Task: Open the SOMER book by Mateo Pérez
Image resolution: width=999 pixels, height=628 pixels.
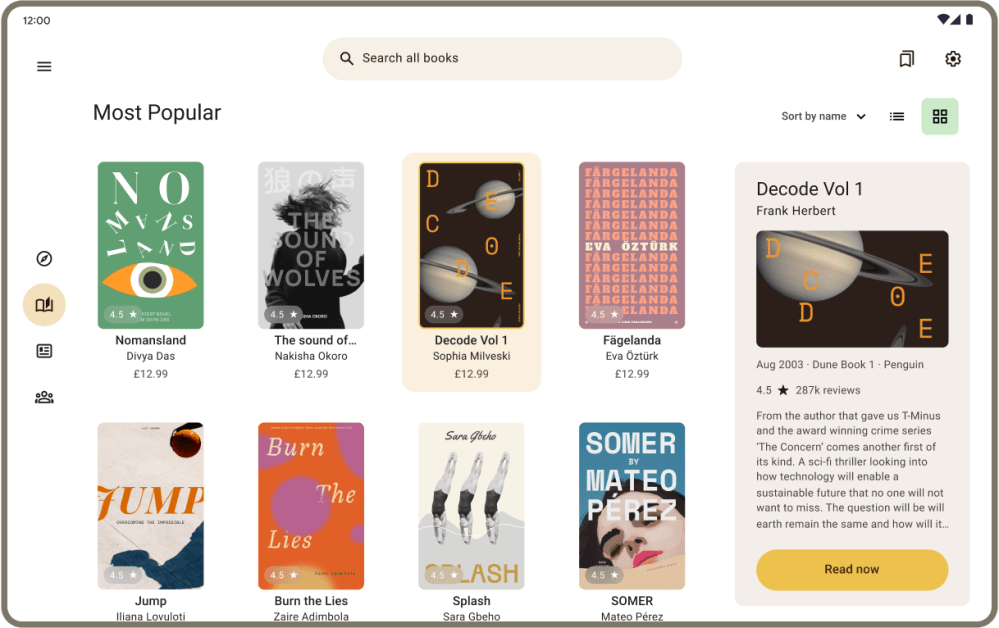Action: pyautogui.click(x=631, y=506)
